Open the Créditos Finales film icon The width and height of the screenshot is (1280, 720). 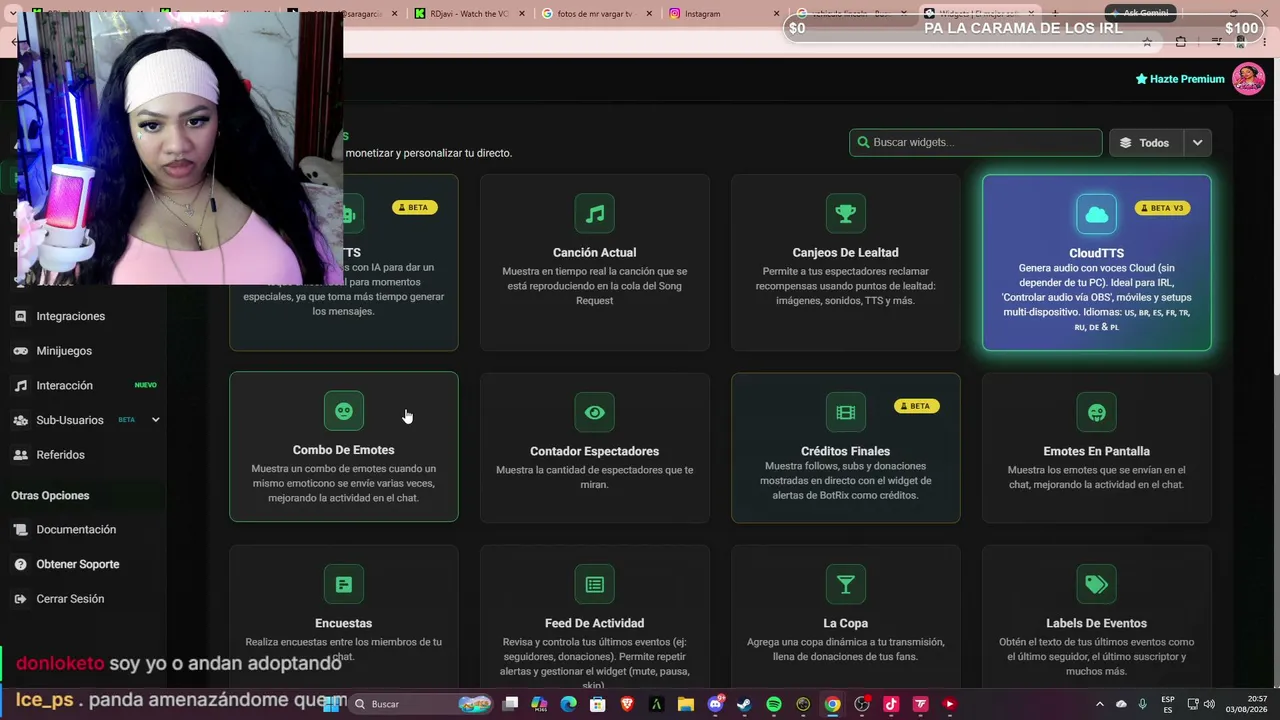846,412
